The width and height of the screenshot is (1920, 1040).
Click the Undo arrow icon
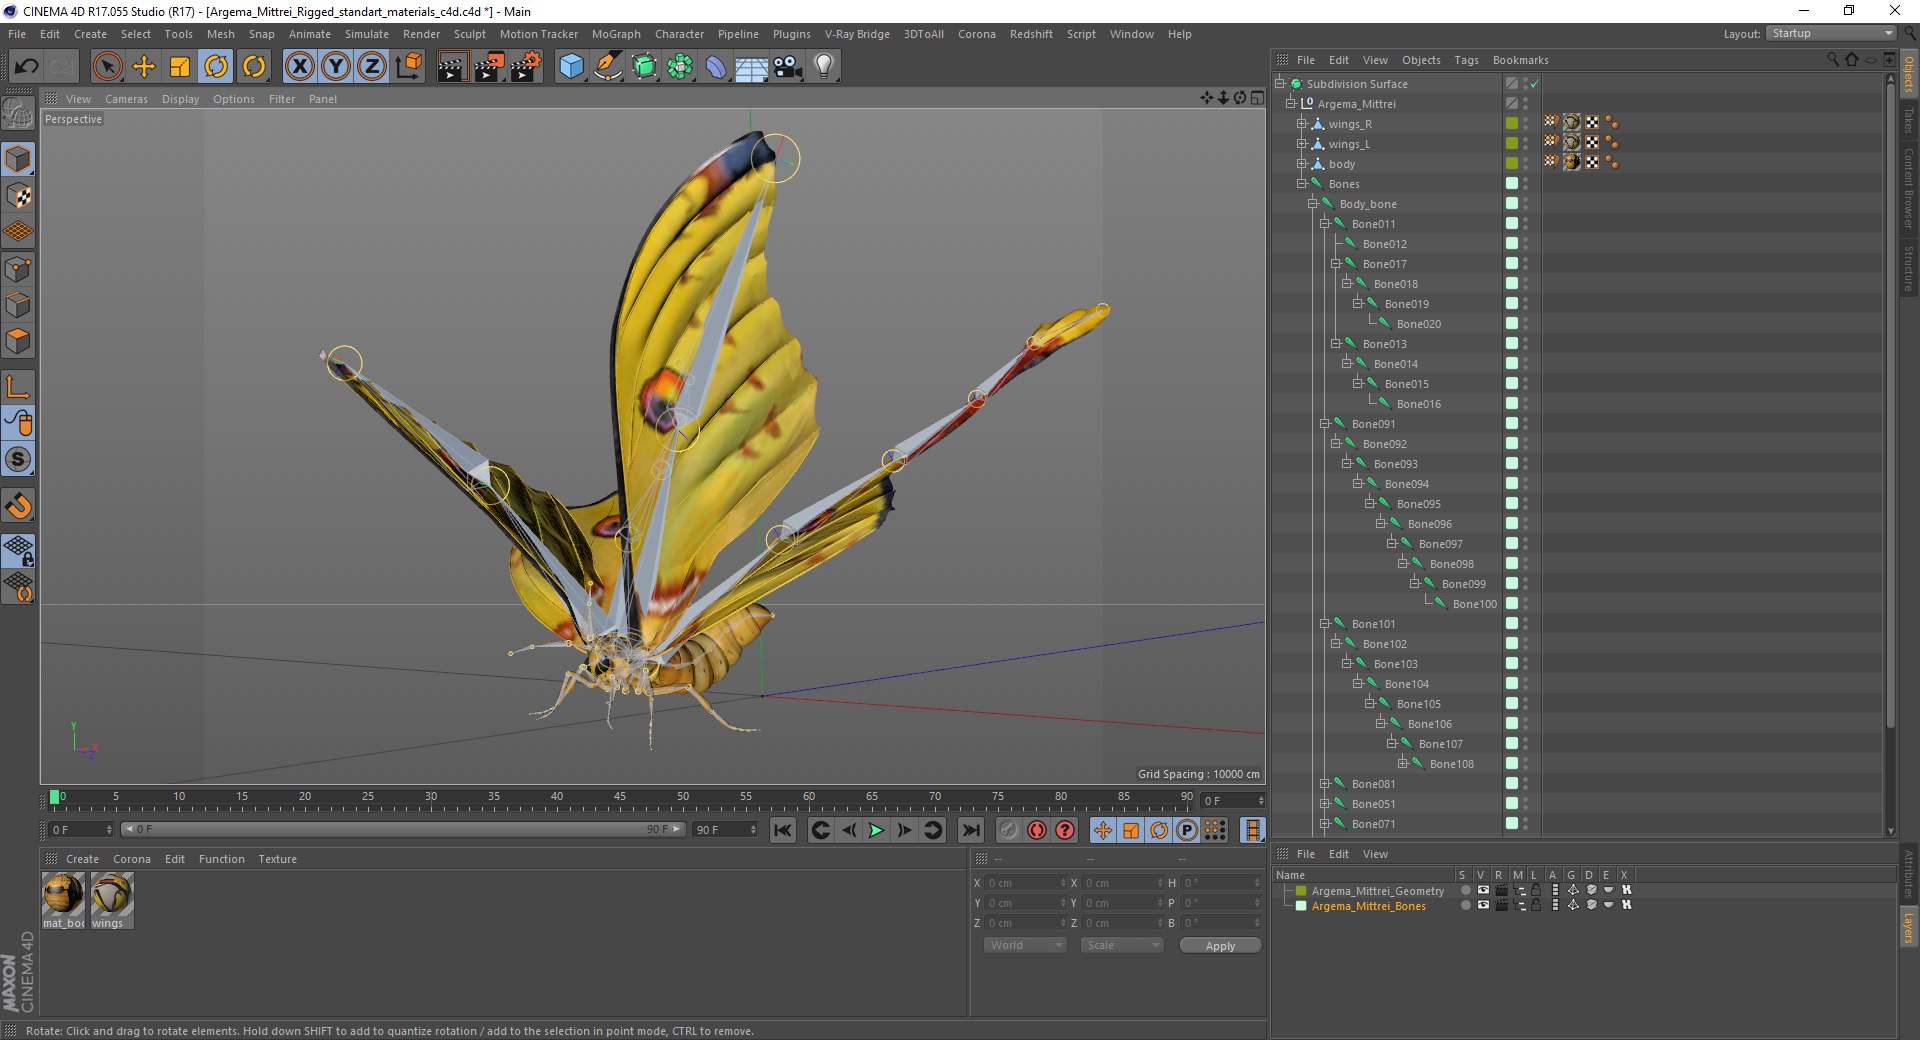26,67
